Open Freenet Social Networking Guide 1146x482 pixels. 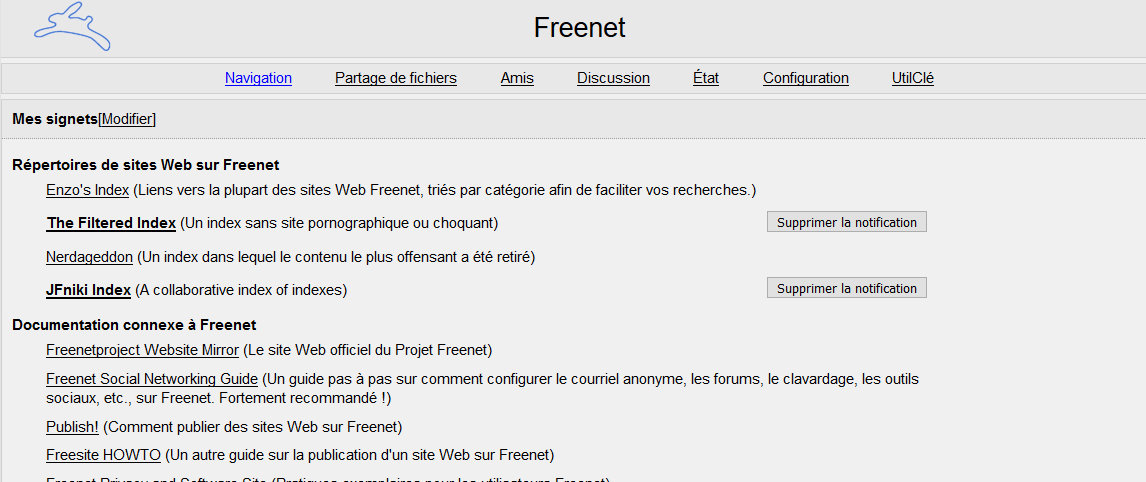click(152, 379)
